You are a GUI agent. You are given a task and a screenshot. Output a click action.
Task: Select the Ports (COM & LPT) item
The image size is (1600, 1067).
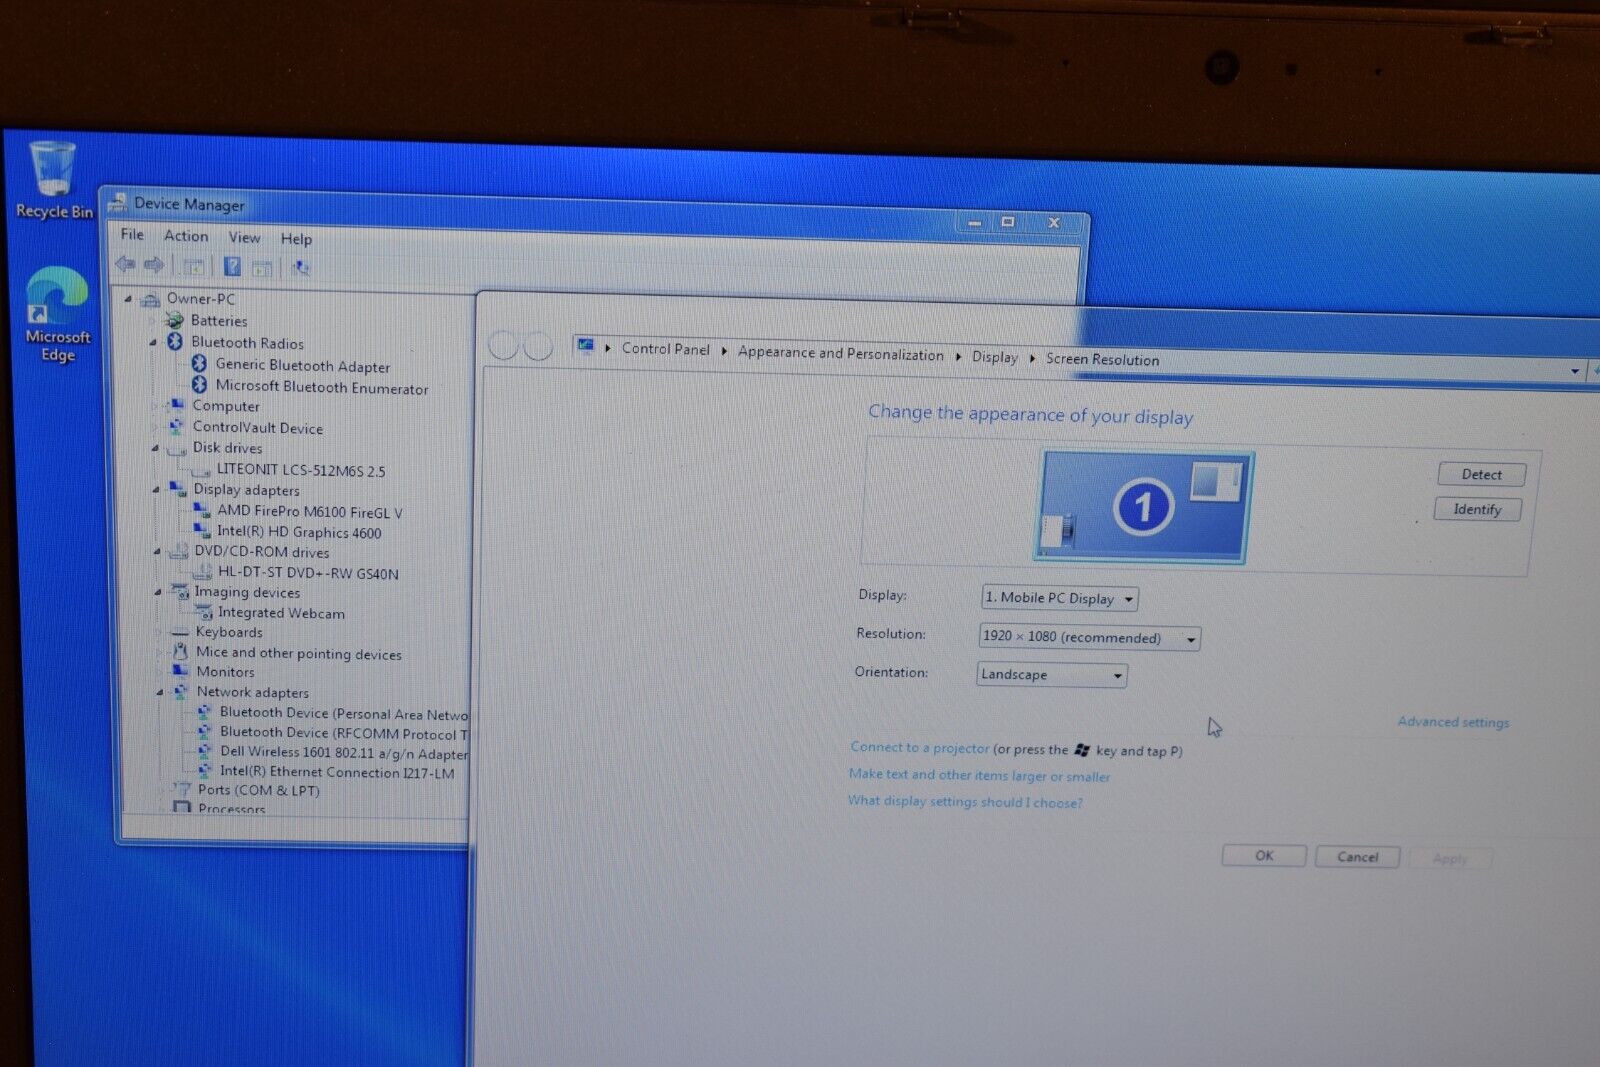pyautogui.click(x=258, y=790)
